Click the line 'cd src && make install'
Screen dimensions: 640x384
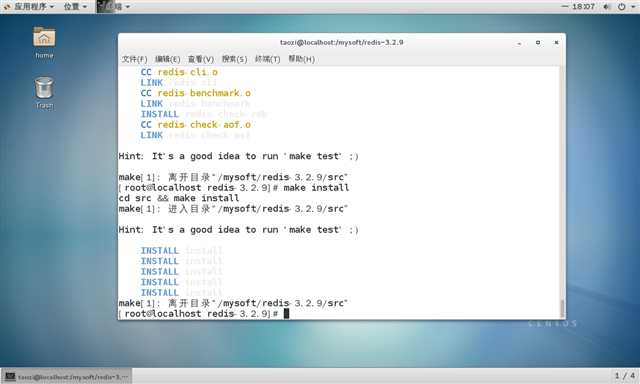click(179, 198)
